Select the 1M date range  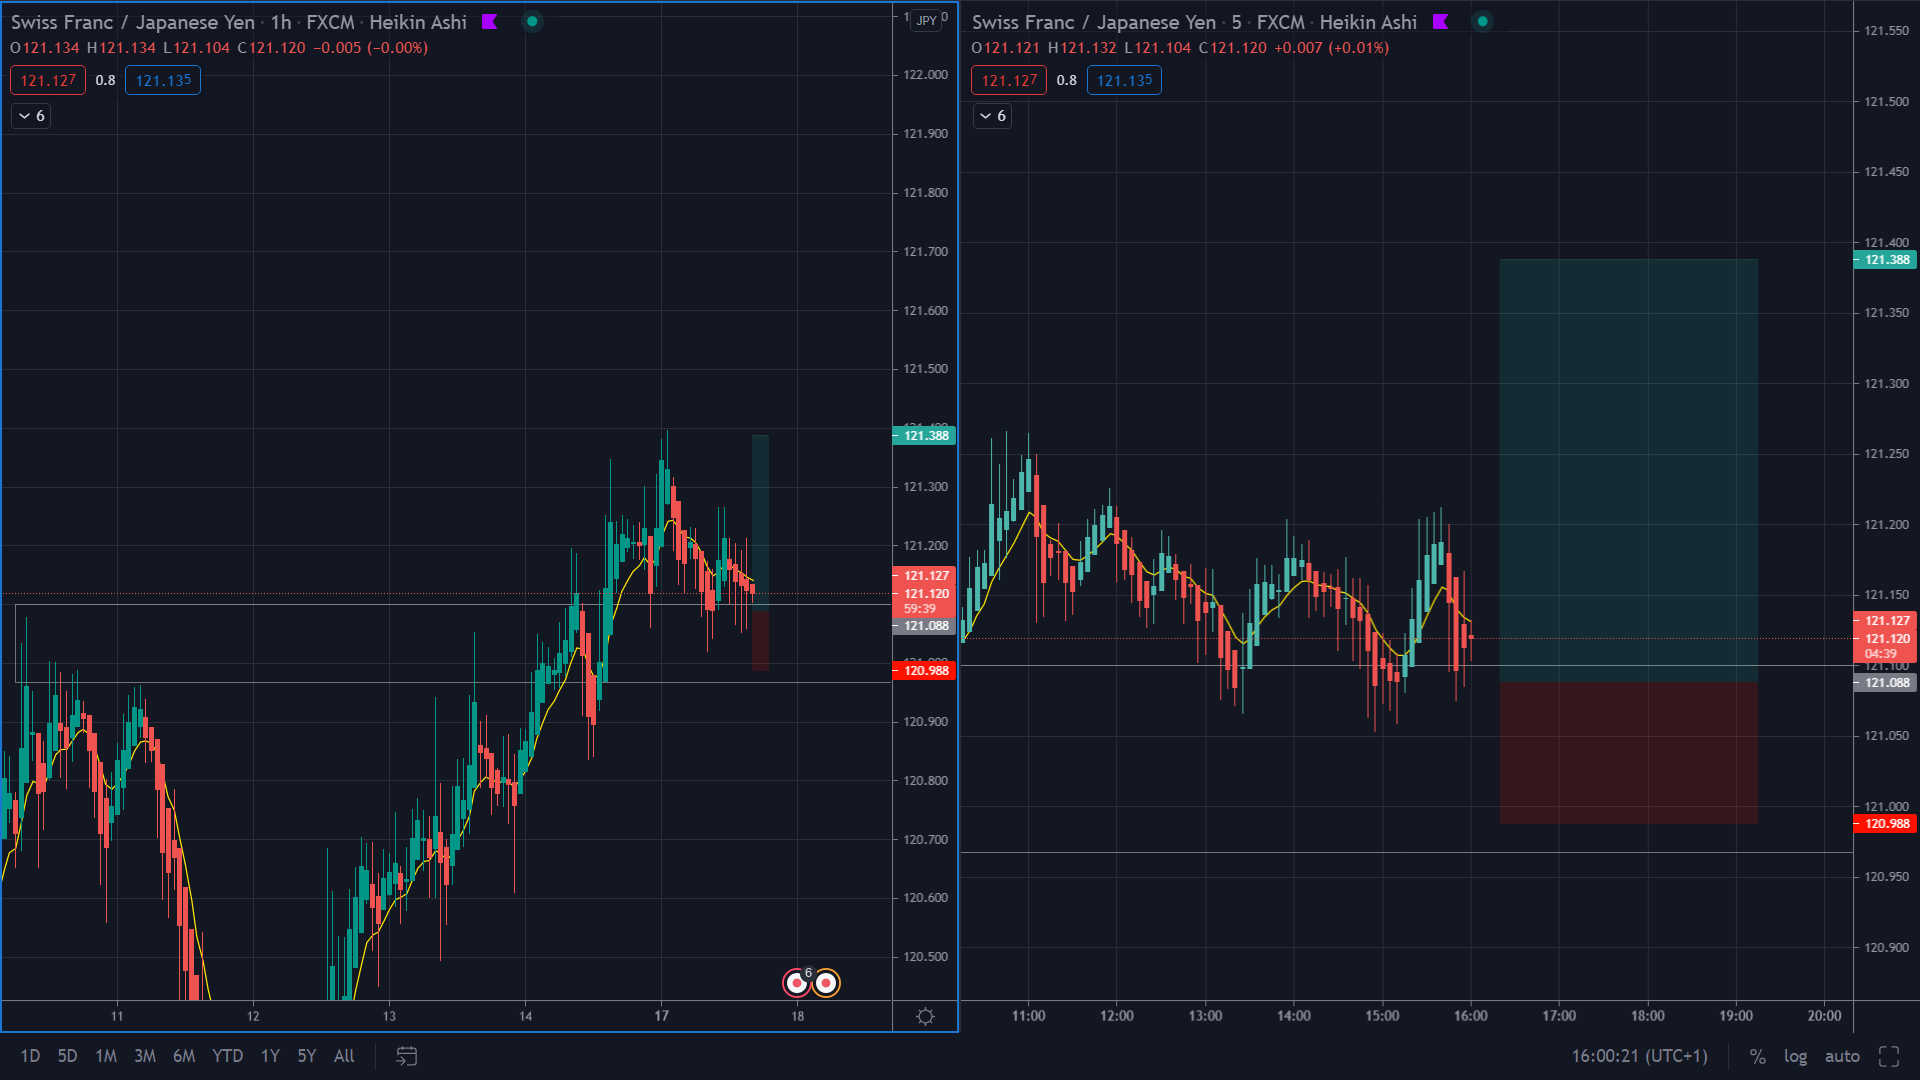[106, 1056]
